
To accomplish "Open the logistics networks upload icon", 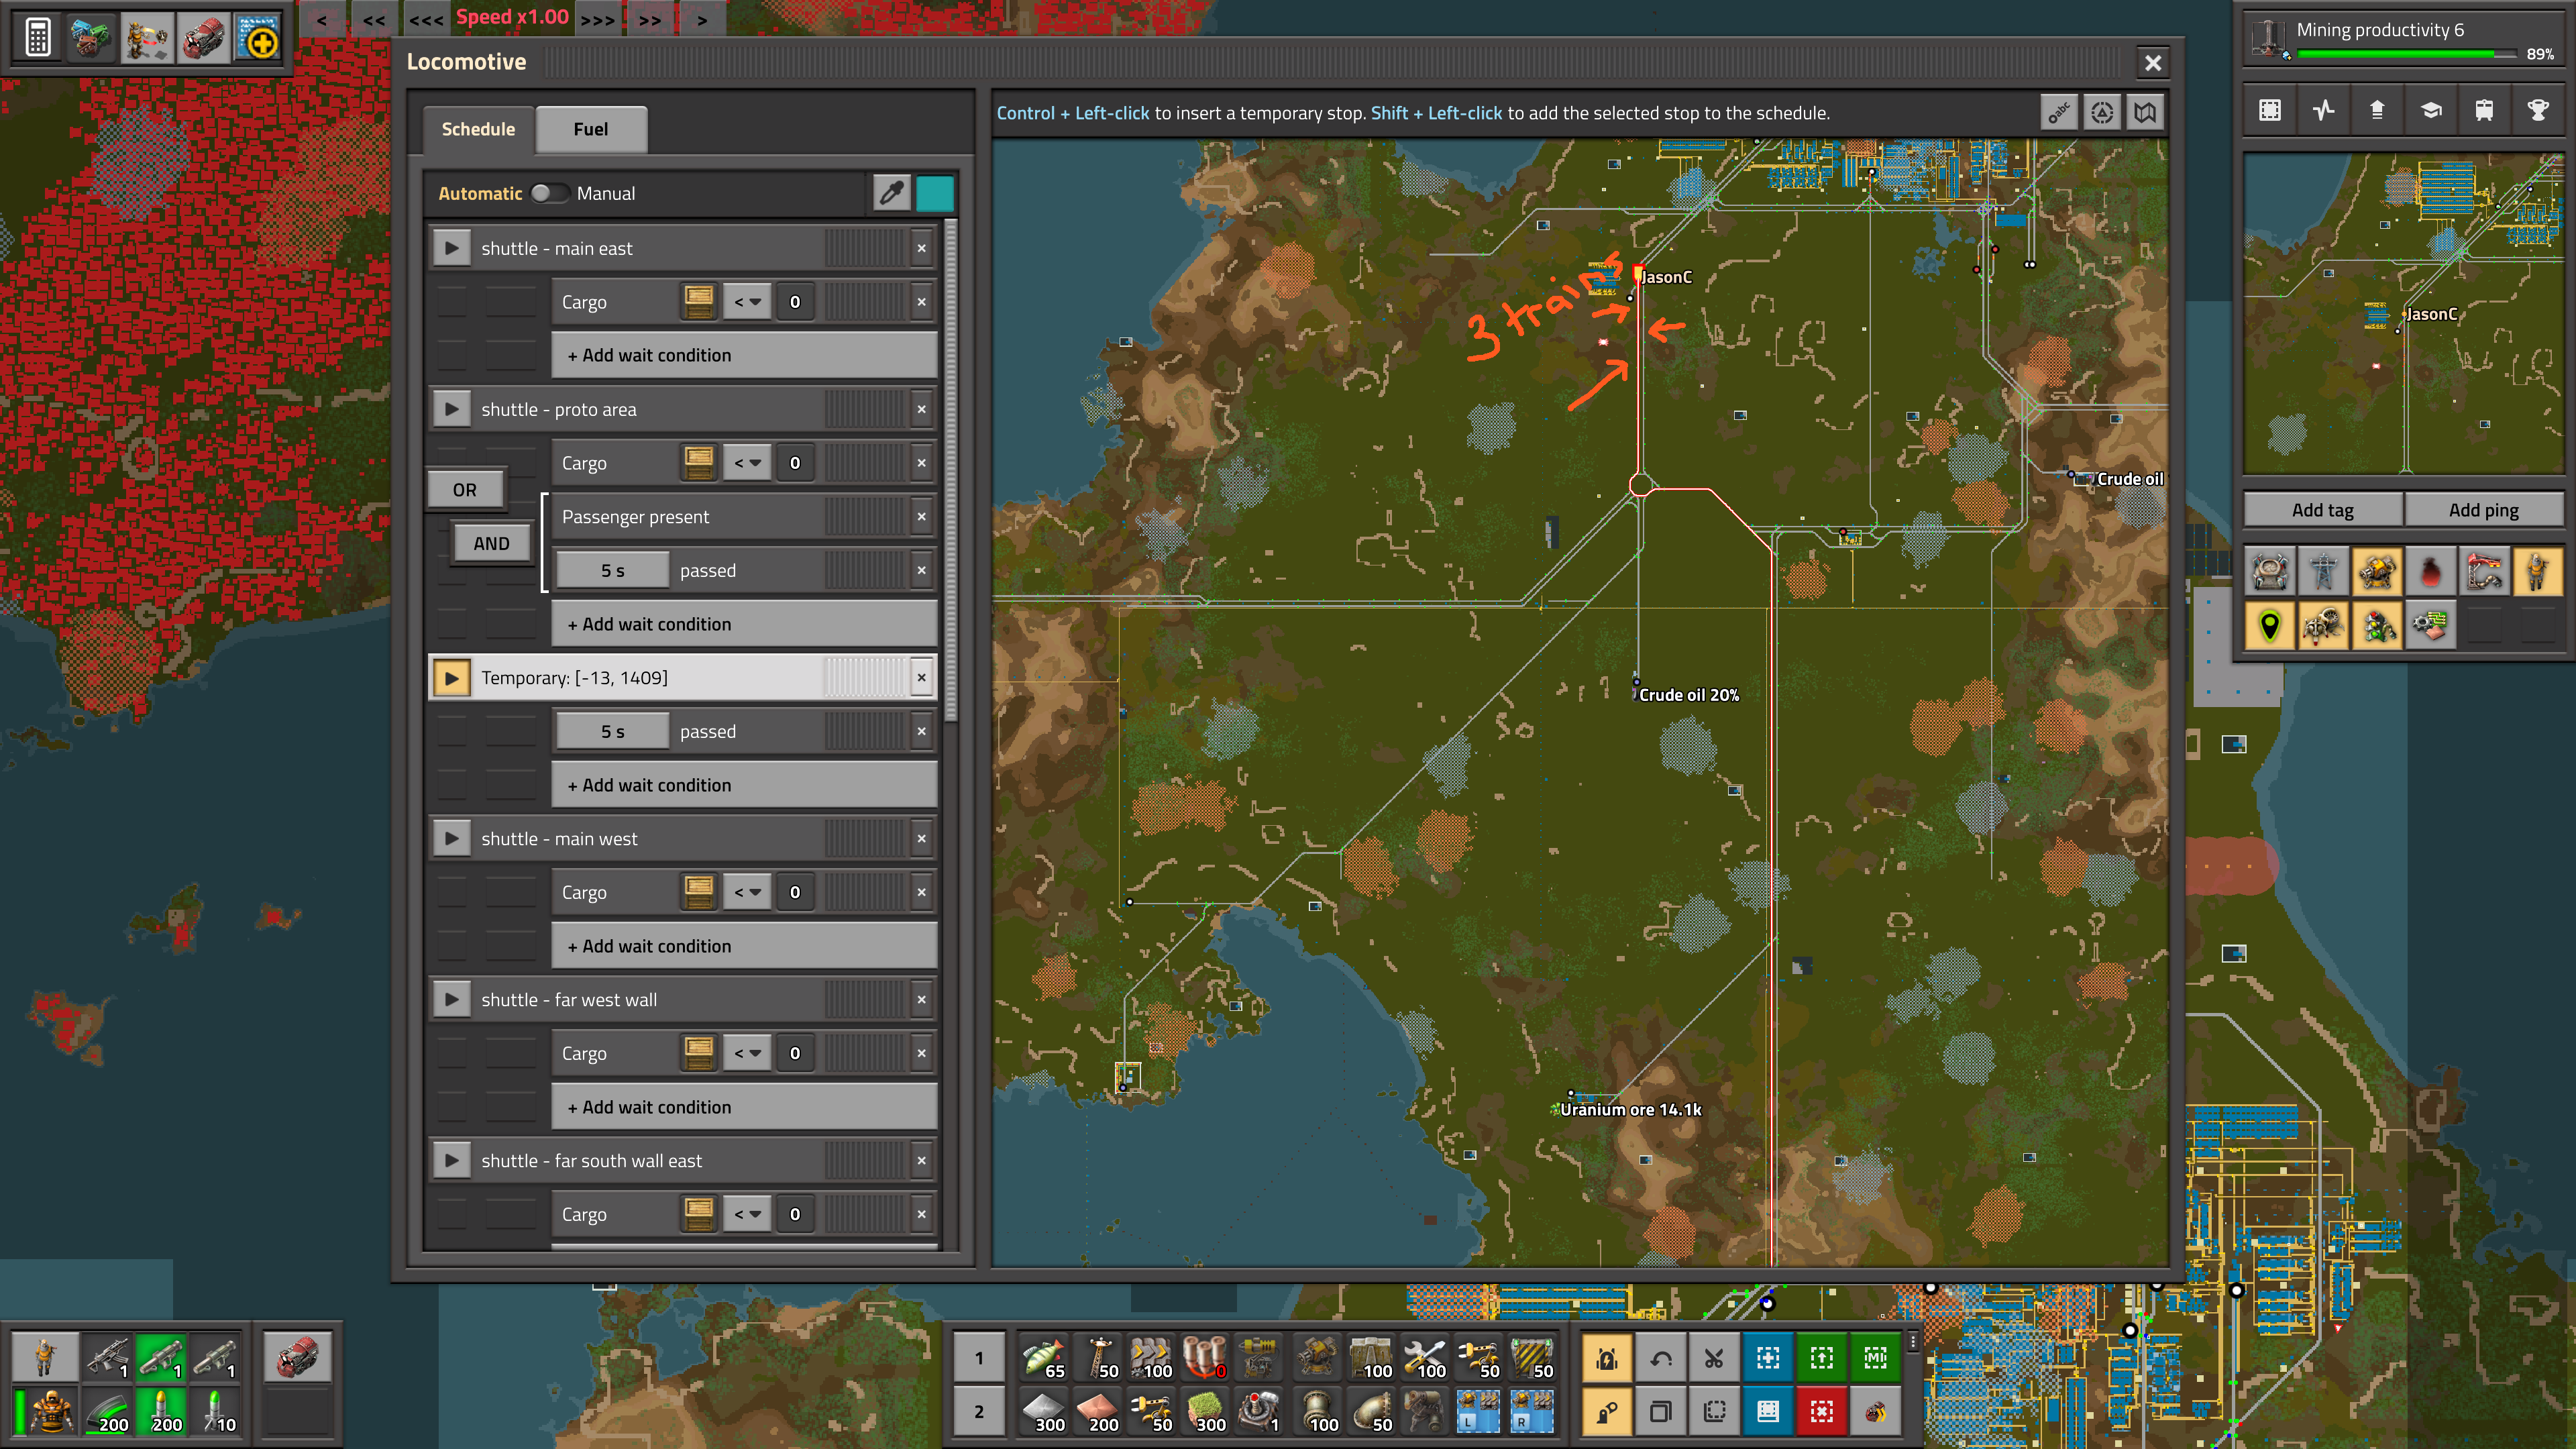I will click(2377, 110).
